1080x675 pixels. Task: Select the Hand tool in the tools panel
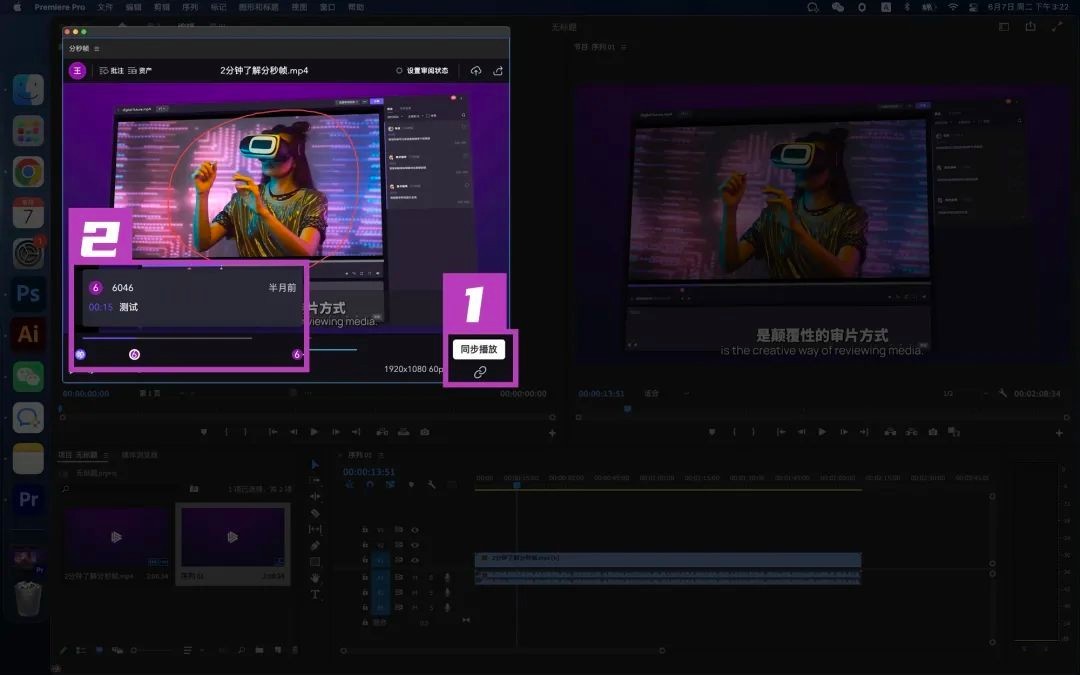315,578
